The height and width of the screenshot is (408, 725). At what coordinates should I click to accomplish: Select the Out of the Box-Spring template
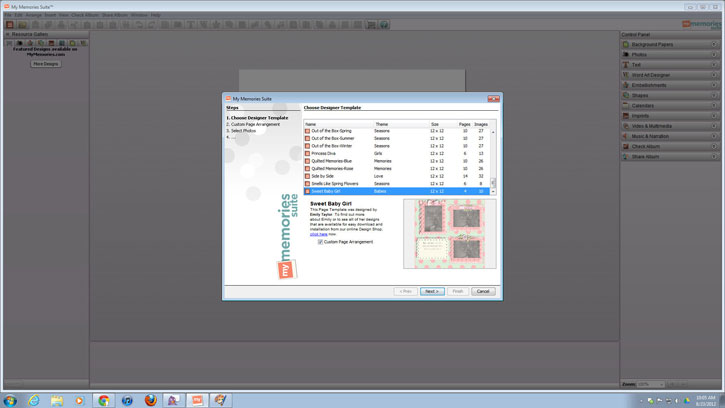pos(397,131)
